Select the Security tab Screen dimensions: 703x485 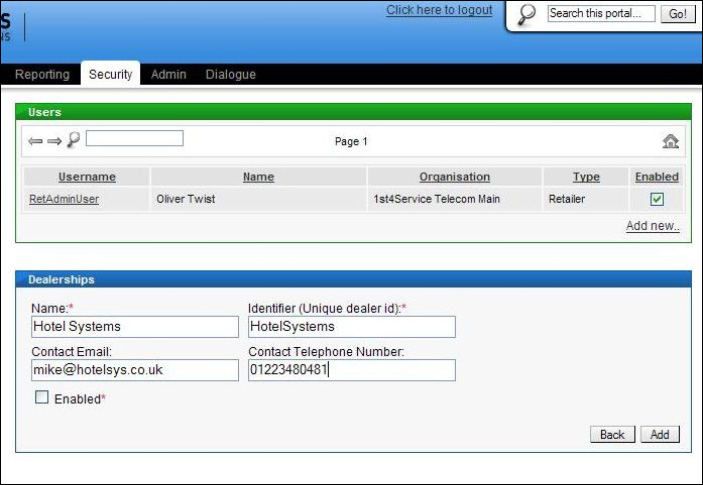pyautogui.click(x=110, y=75)
